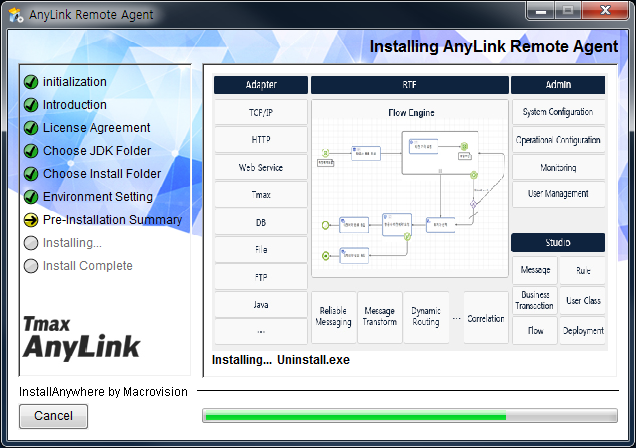Click the gray circle next to Installing...
The image size is (636, 448).
pyautogui.click(x=31, y=243)
